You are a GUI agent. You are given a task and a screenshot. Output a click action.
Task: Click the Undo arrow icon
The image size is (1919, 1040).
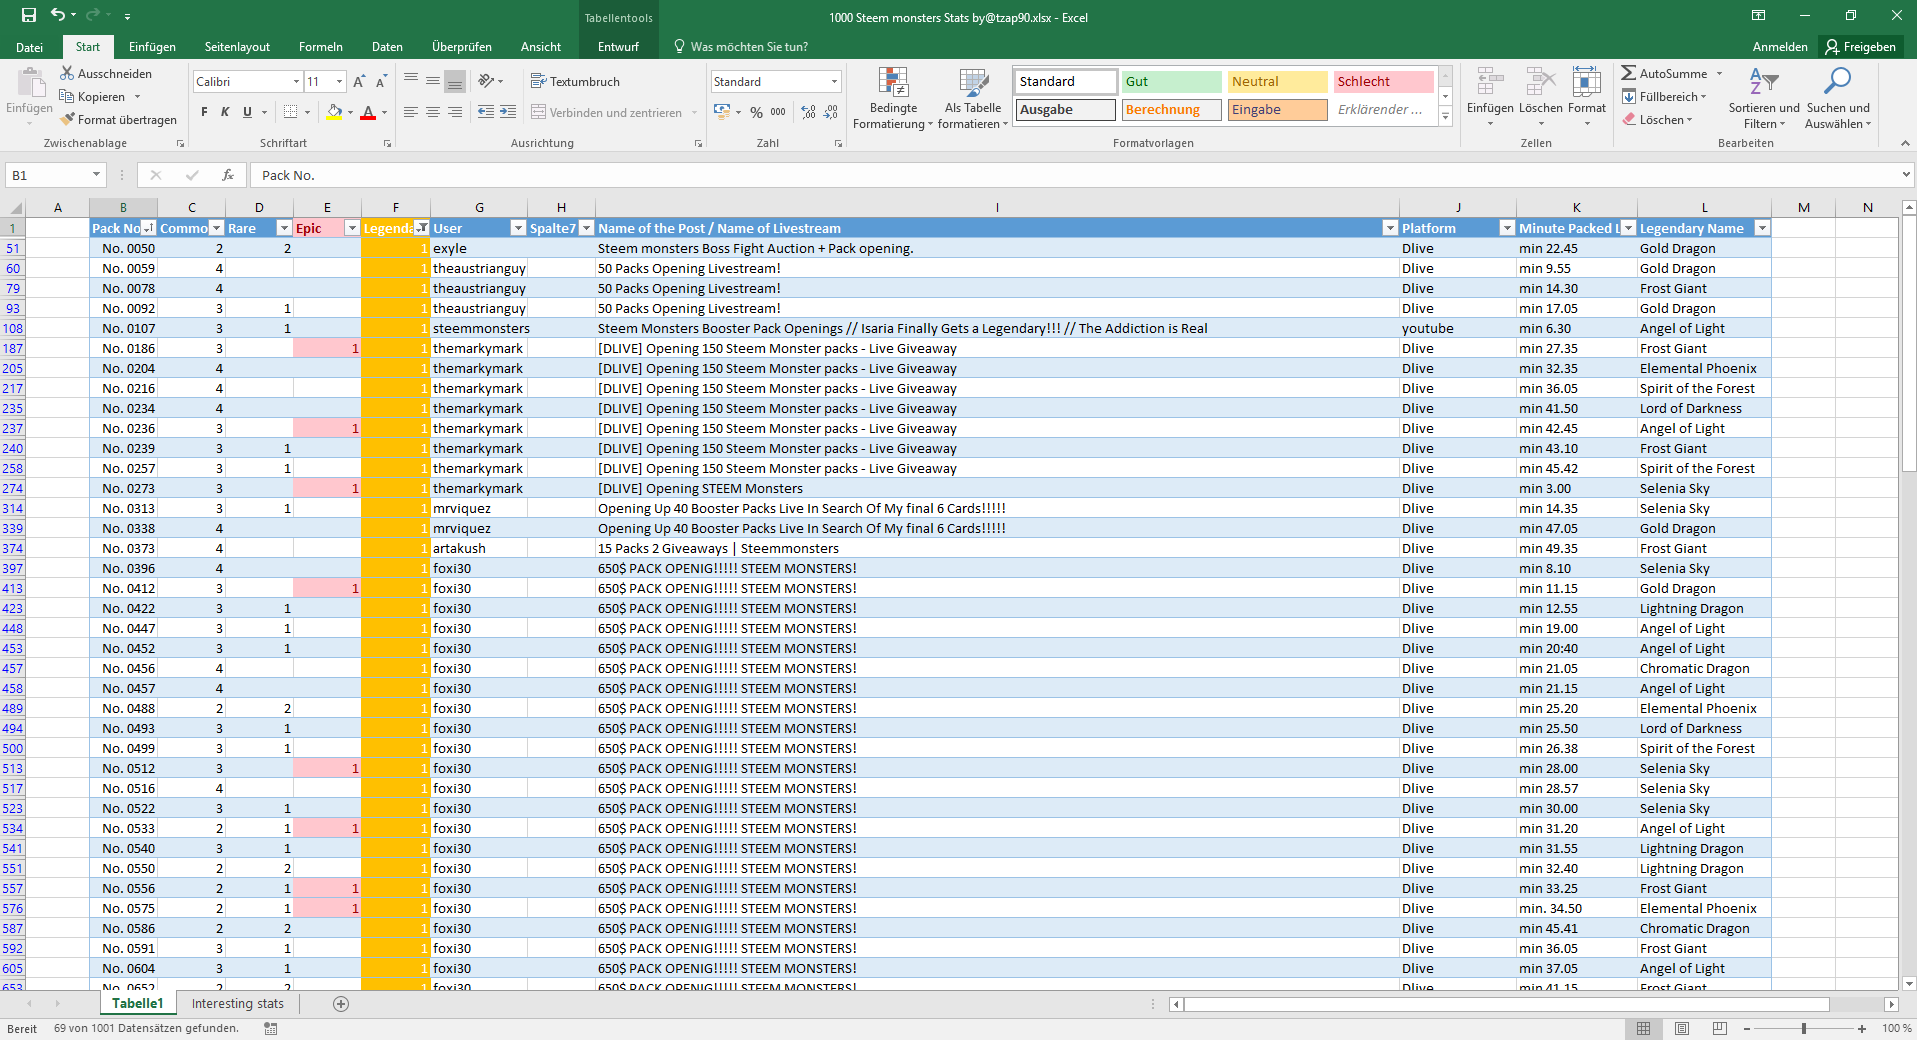point(58,15)
